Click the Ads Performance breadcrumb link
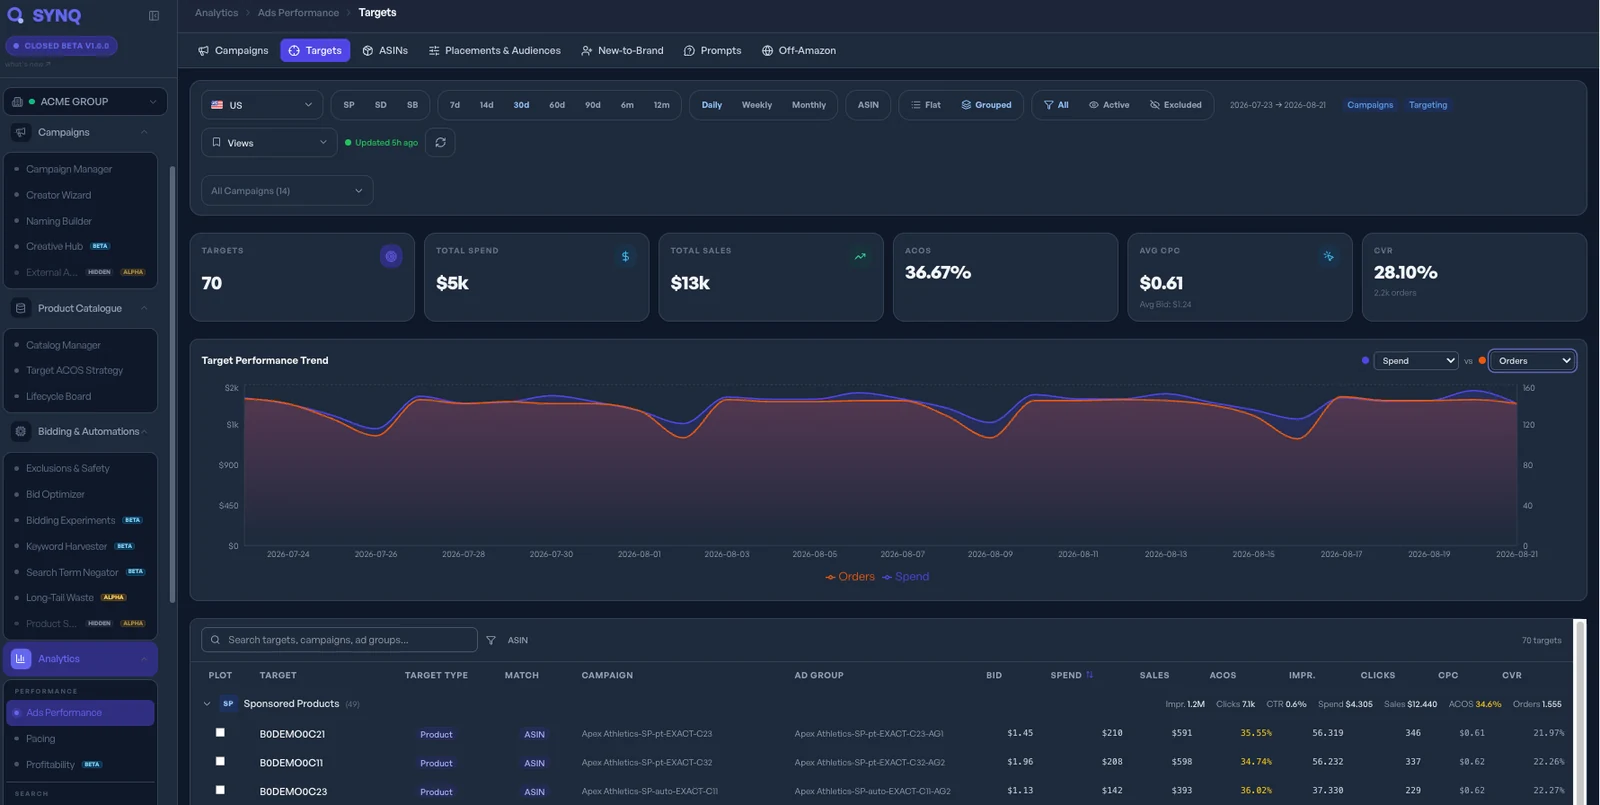Screen dimensions: 1600x805 click(298, 13)
